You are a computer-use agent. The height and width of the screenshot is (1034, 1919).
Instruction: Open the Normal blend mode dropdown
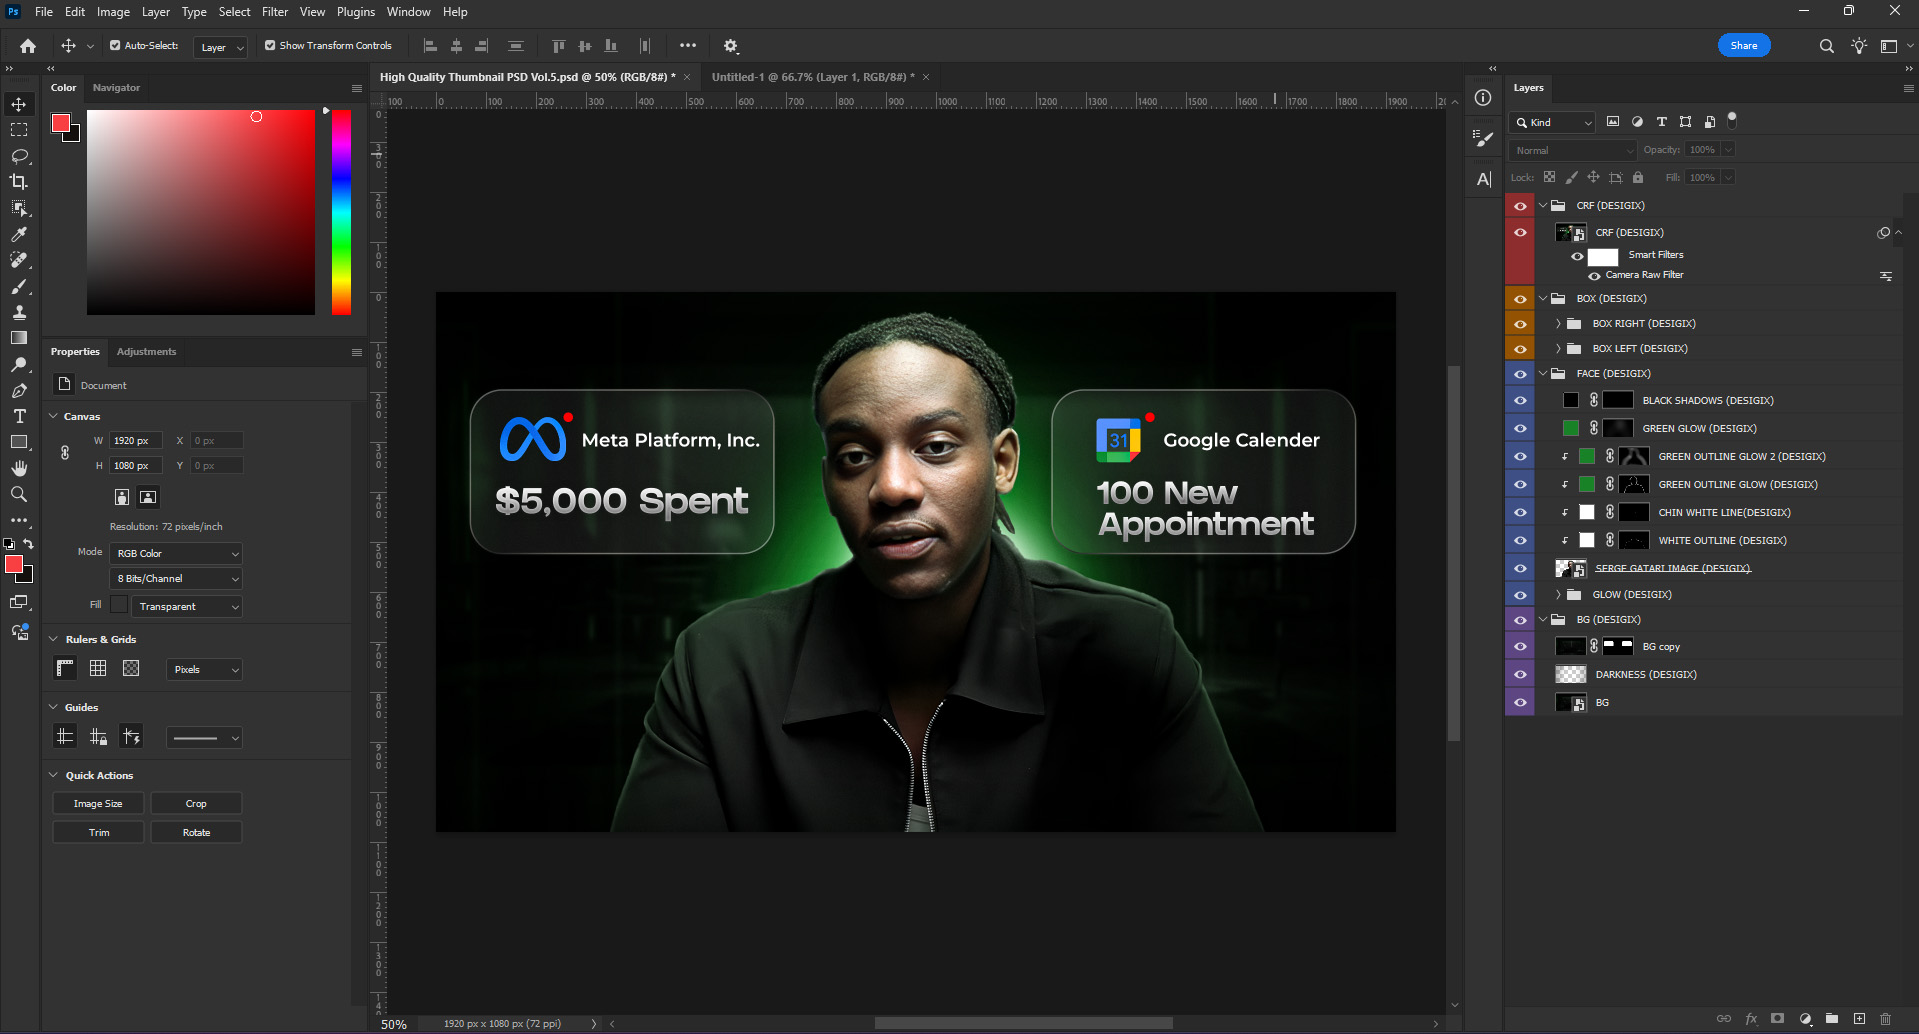(1572, 150)
